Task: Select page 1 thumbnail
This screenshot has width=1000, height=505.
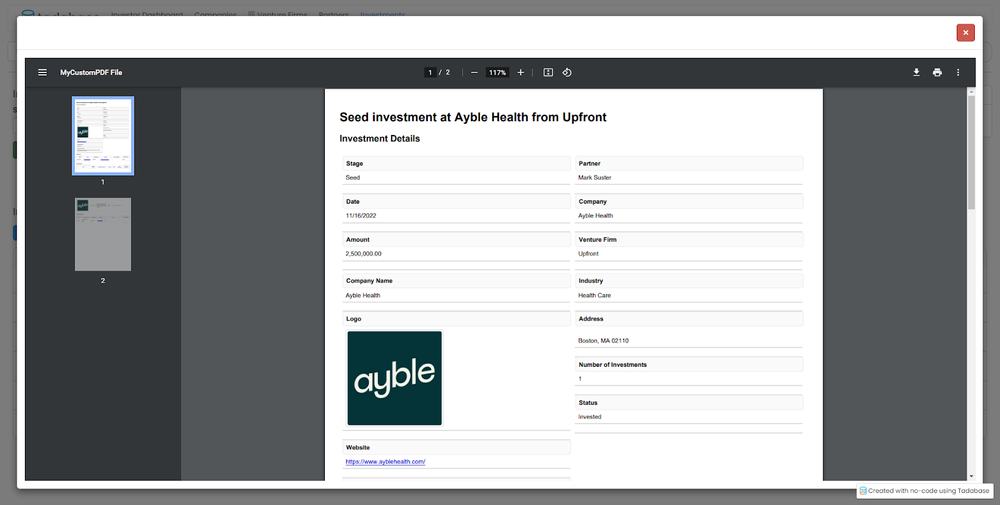Action: click(x=103, y=136)
